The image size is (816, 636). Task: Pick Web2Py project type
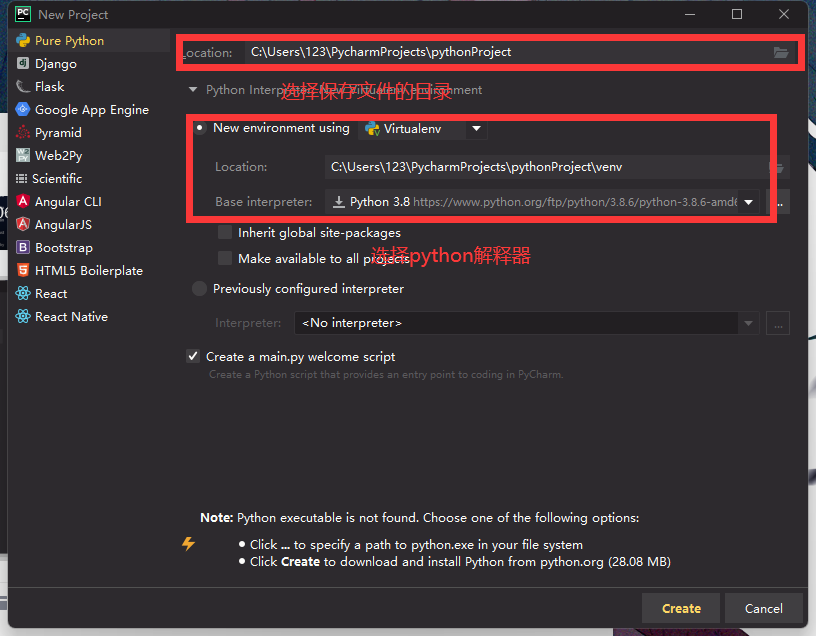coord(90,155)
